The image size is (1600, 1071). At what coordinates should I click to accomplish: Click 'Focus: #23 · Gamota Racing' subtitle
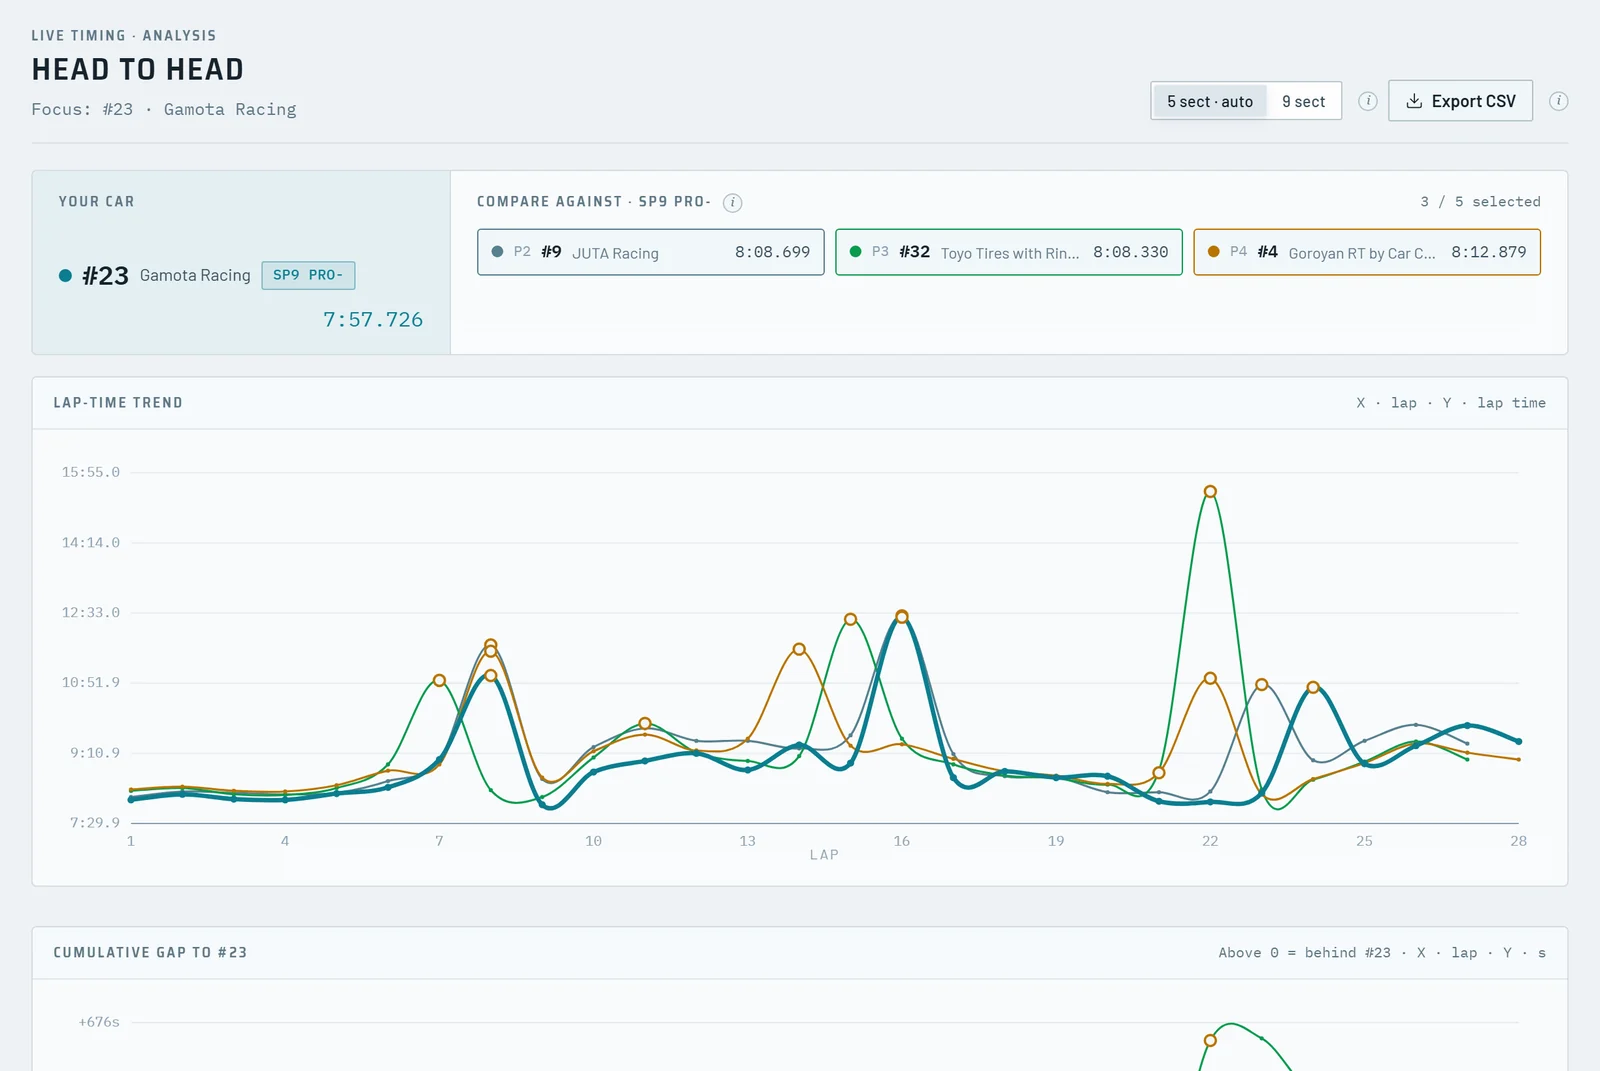point(164,109)
